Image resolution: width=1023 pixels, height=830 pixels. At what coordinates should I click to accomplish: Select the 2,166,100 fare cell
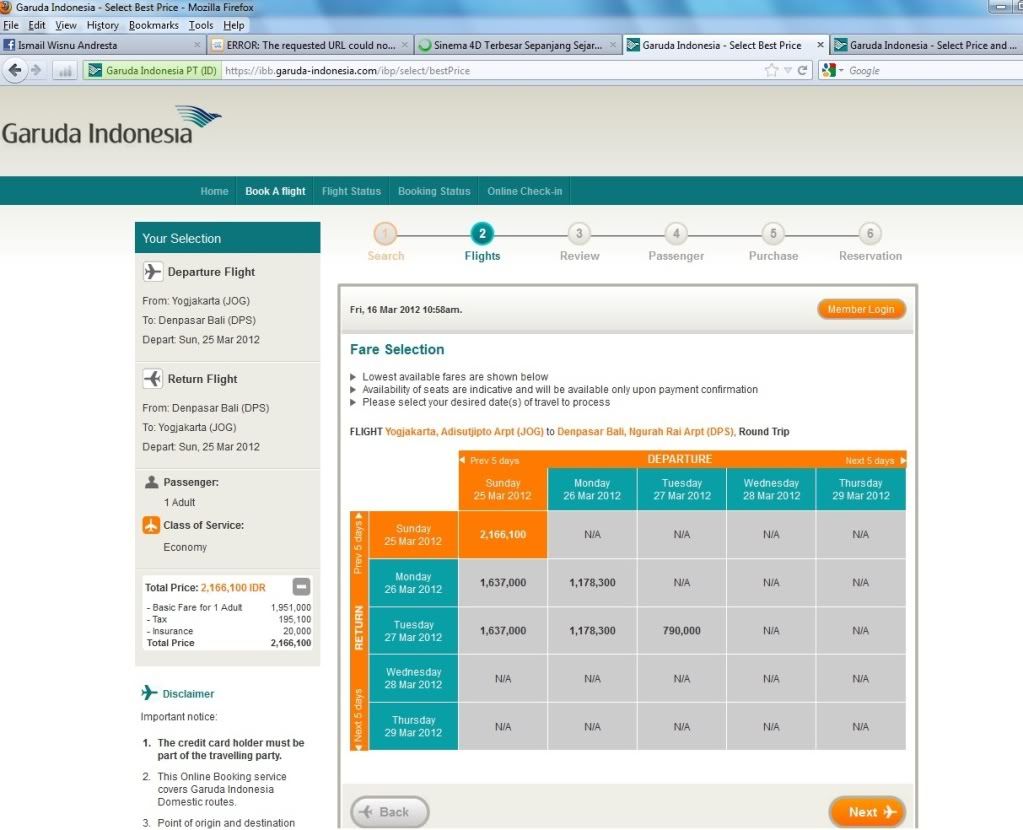pos(503,534)
